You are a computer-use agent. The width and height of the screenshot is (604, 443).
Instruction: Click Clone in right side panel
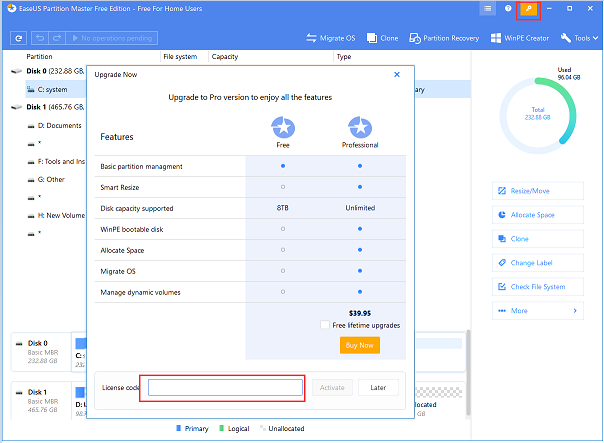point(538,239)
